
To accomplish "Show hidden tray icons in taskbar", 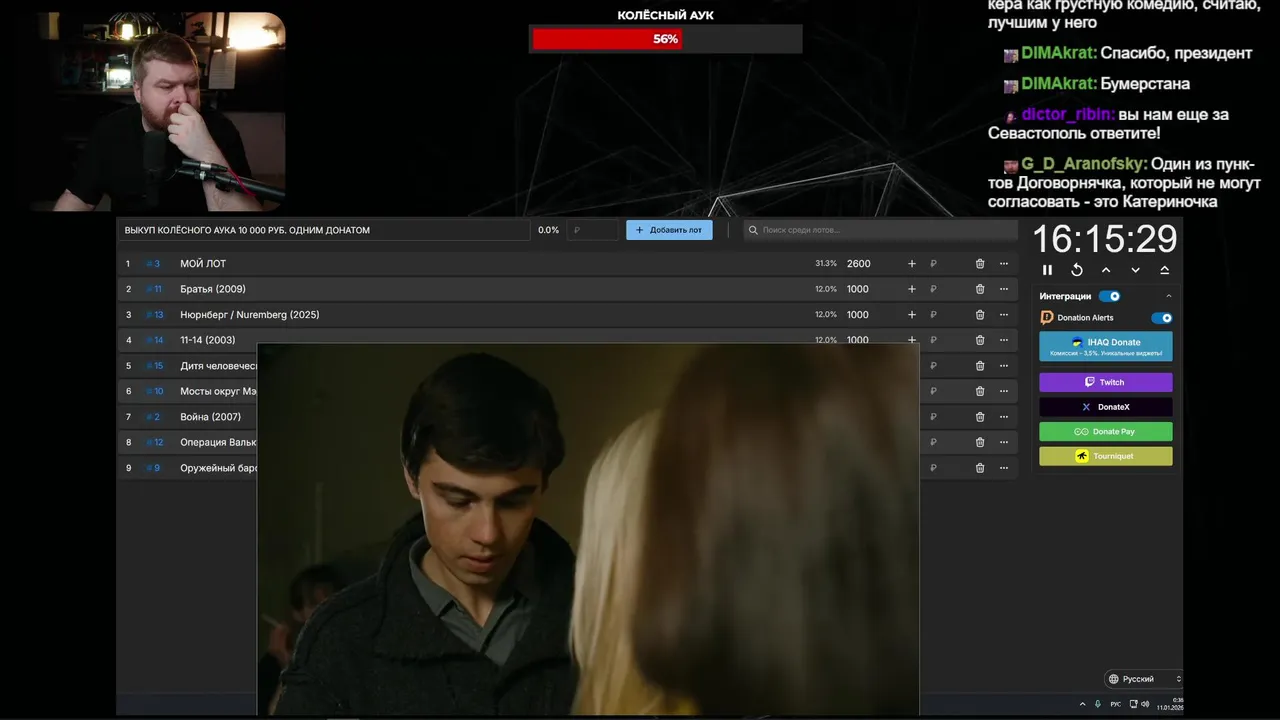I will (x=1082, y=704).
